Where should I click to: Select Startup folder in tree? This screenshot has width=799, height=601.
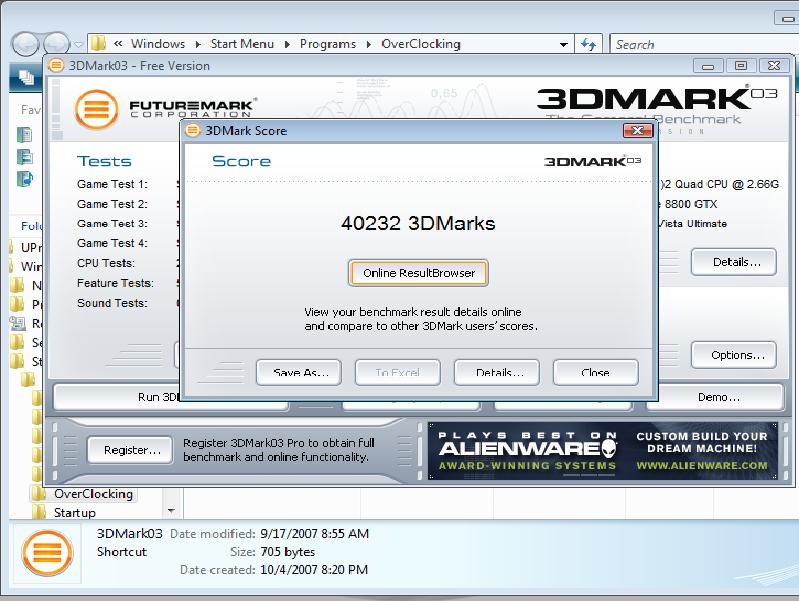(74, 512)
